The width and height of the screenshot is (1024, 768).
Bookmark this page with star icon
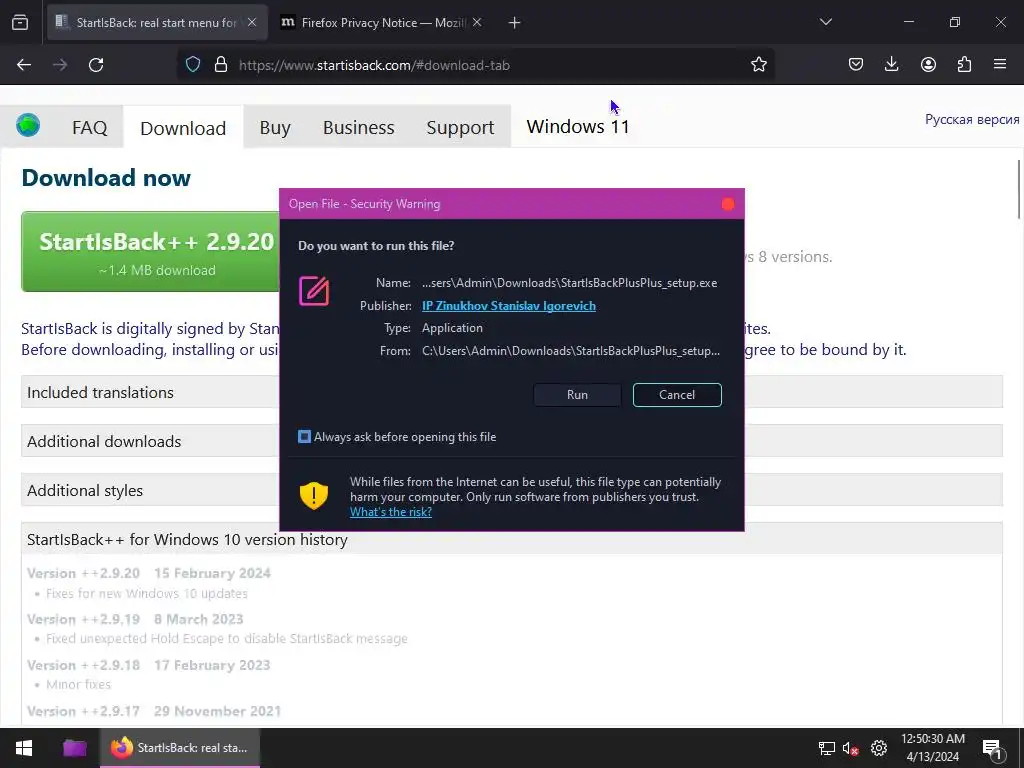pyautogui.click(x=758, y=65)
